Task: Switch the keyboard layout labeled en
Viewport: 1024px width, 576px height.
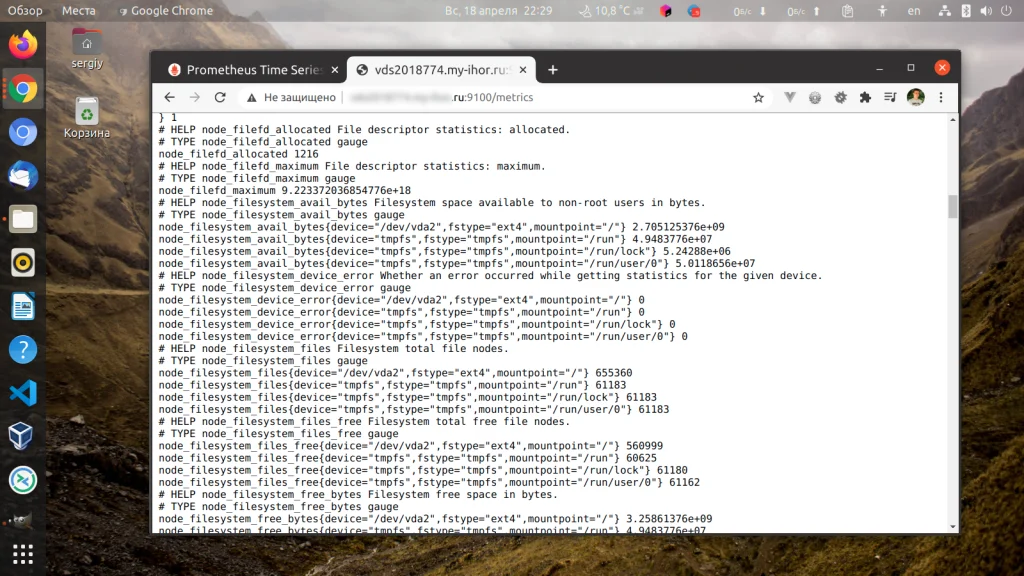Action: coord(913,11)
